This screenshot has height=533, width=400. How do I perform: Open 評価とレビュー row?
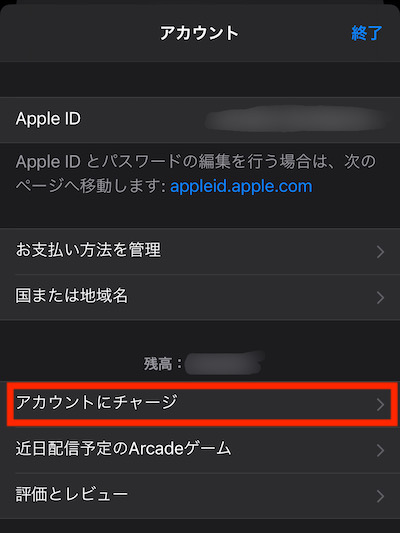200,496
